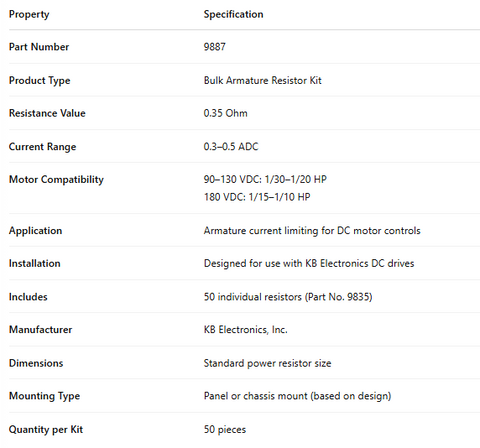This screenshot has height=448, width=480.
Task: Click the Product Type label
Action: click(x=39, y=81)
